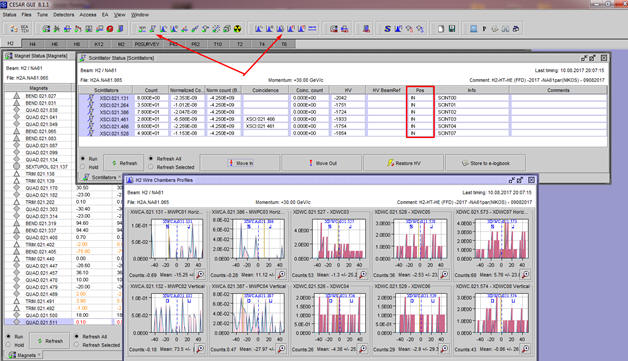The width and height of the screenshot is (628, 361).
Task: Click the HV column header
Action: (x=348, y=90)
